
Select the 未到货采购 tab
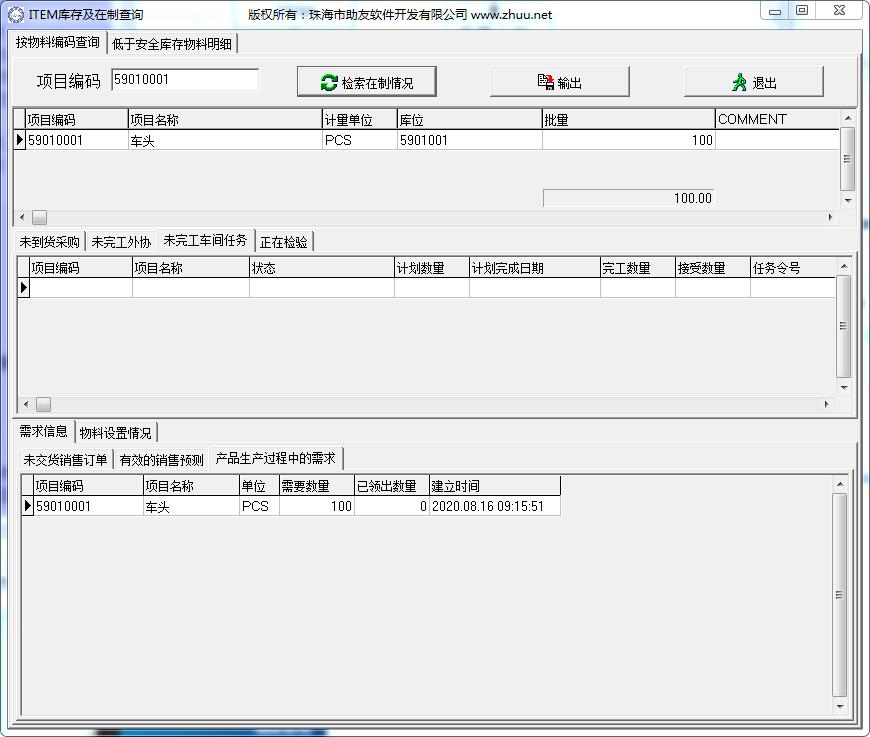pyautogui.click(x=49, y=242)
